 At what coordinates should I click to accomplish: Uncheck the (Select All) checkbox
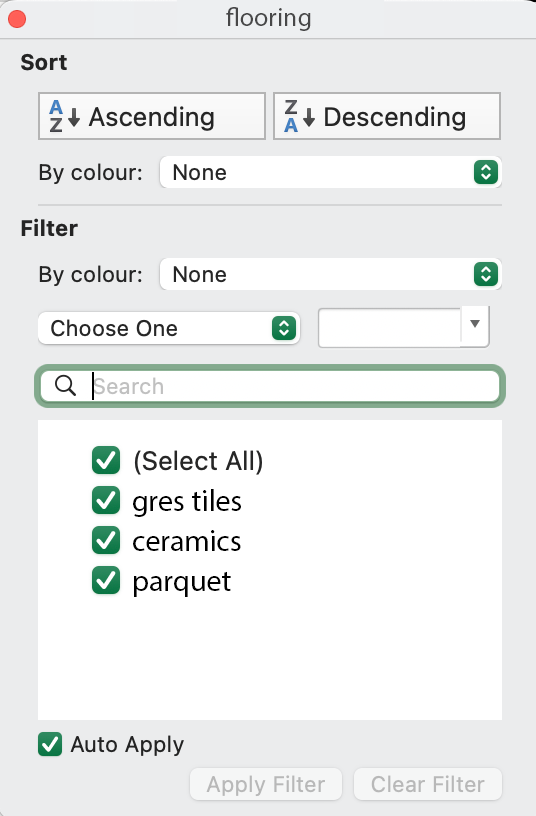click(106, 461)
